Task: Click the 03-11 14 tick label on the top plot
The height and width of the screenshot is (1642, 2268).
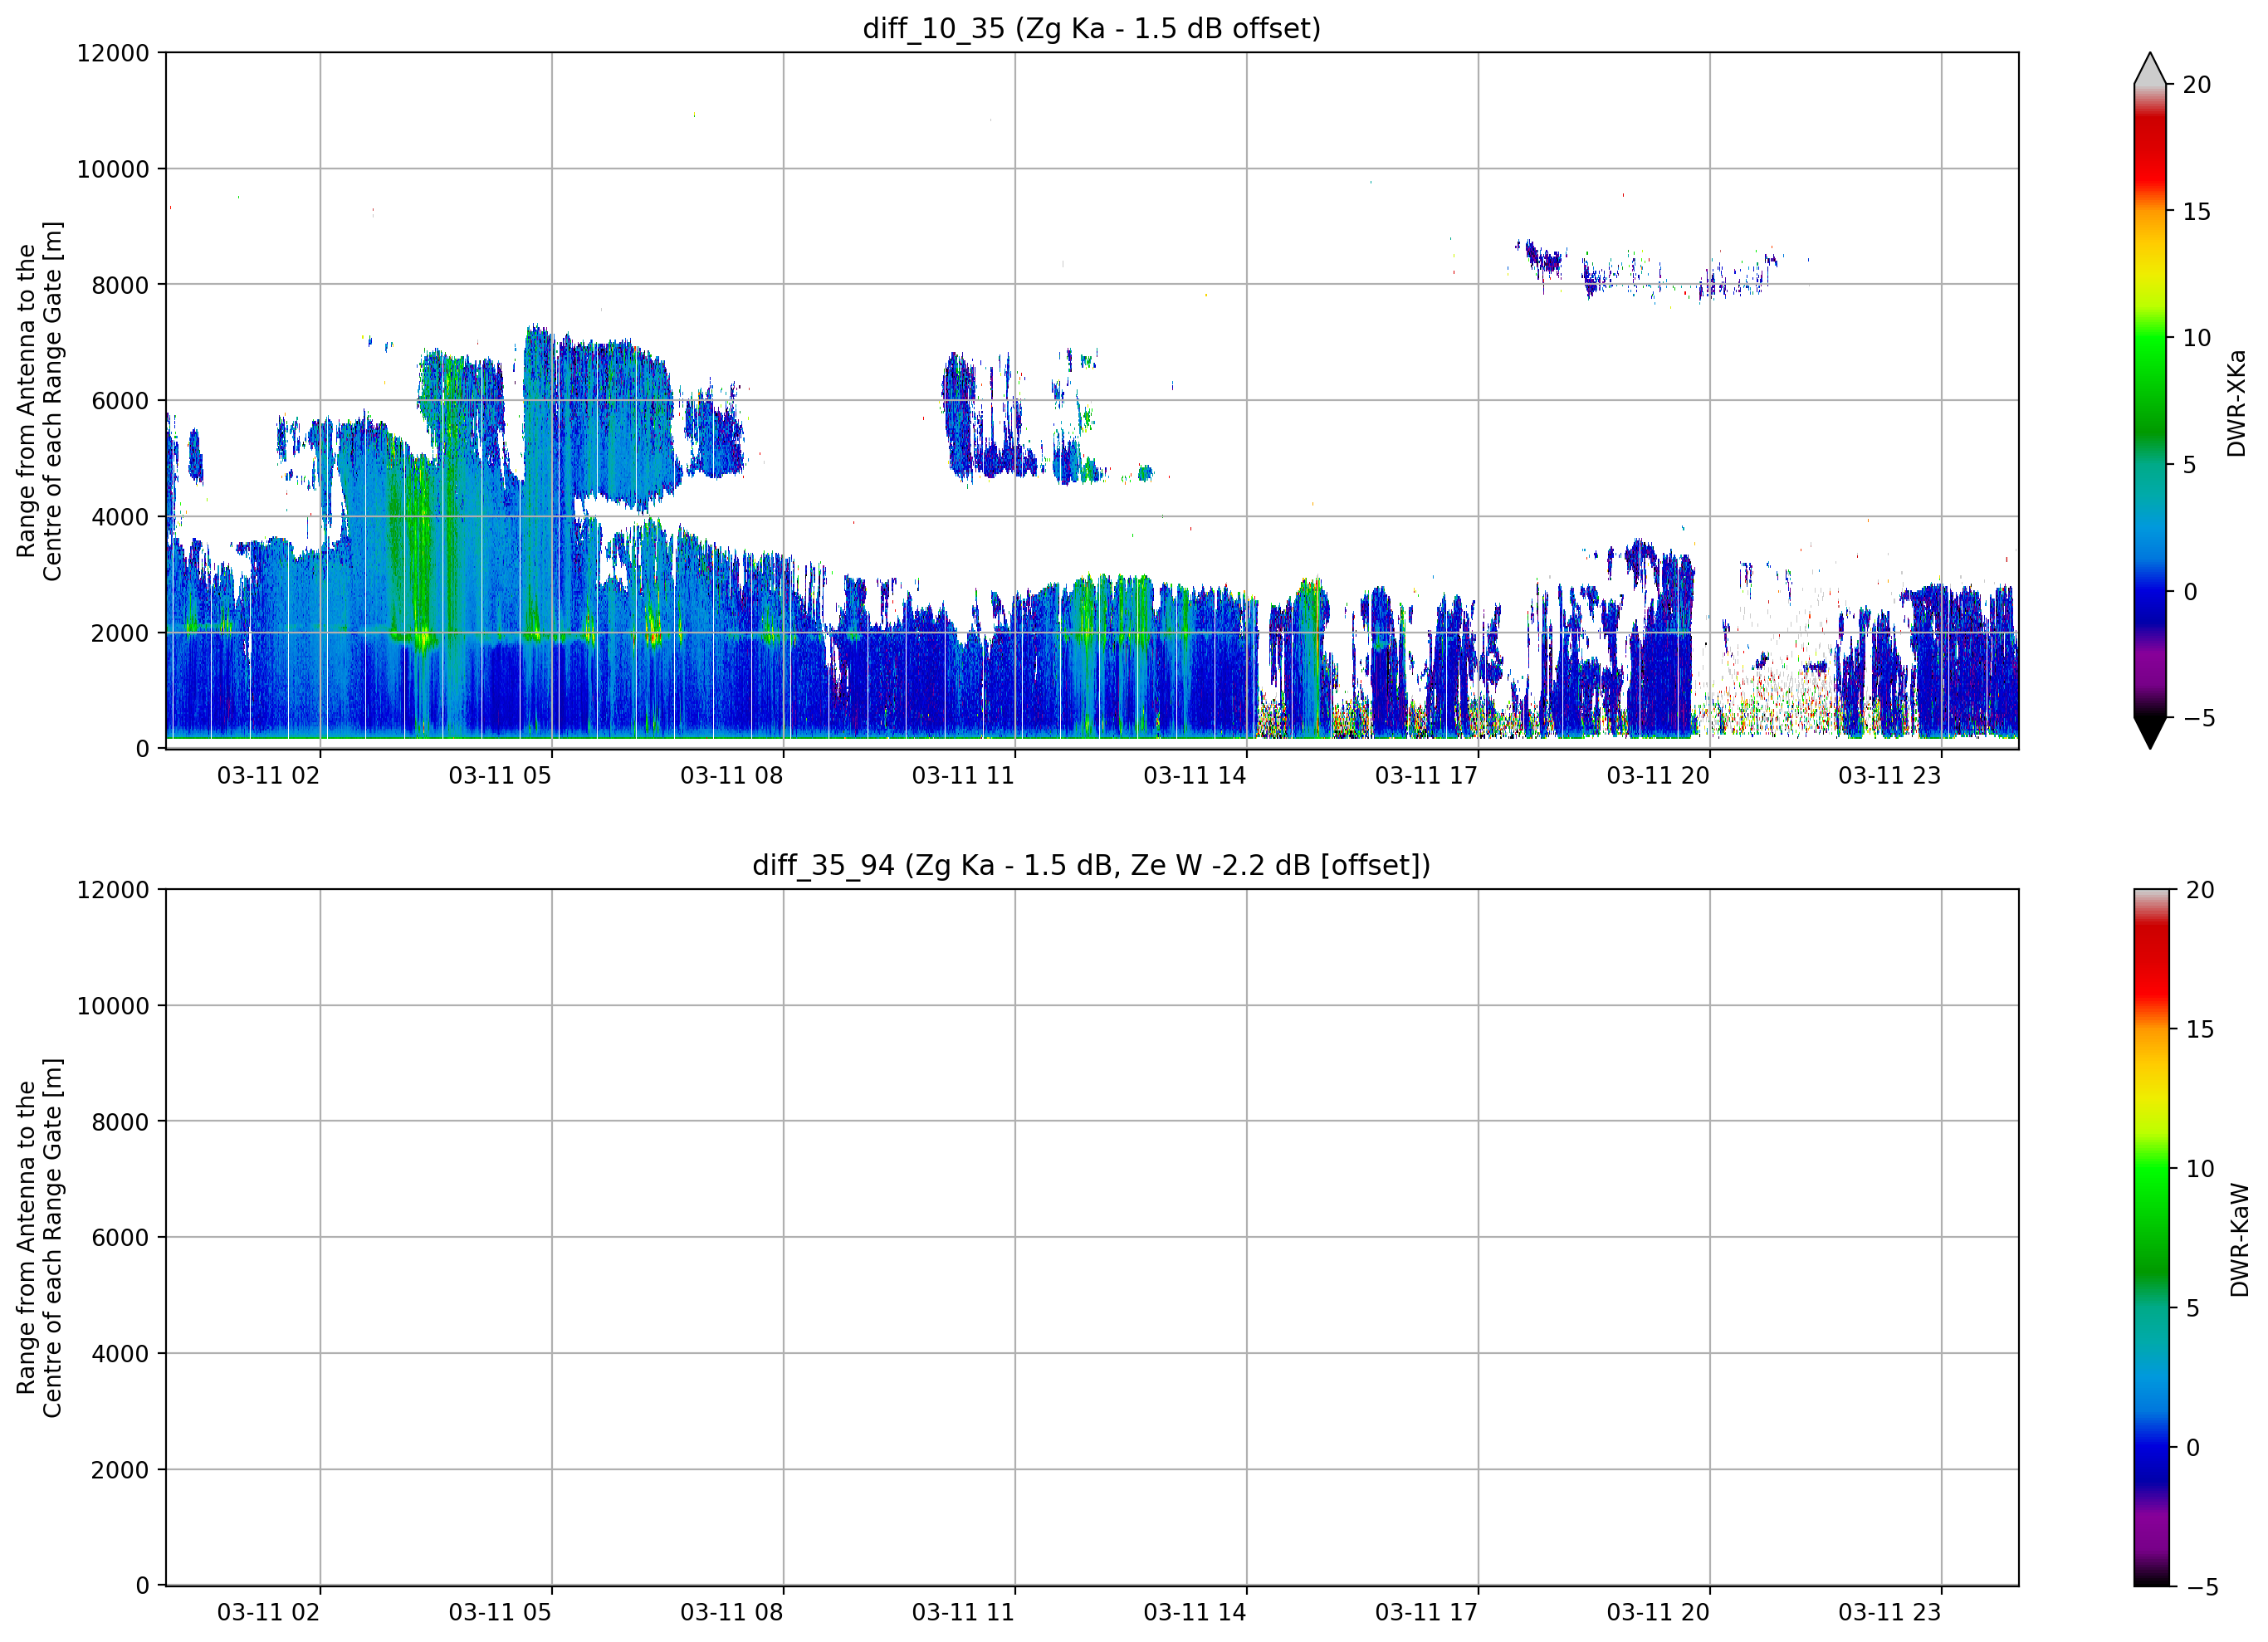Action: (1195, 775)
